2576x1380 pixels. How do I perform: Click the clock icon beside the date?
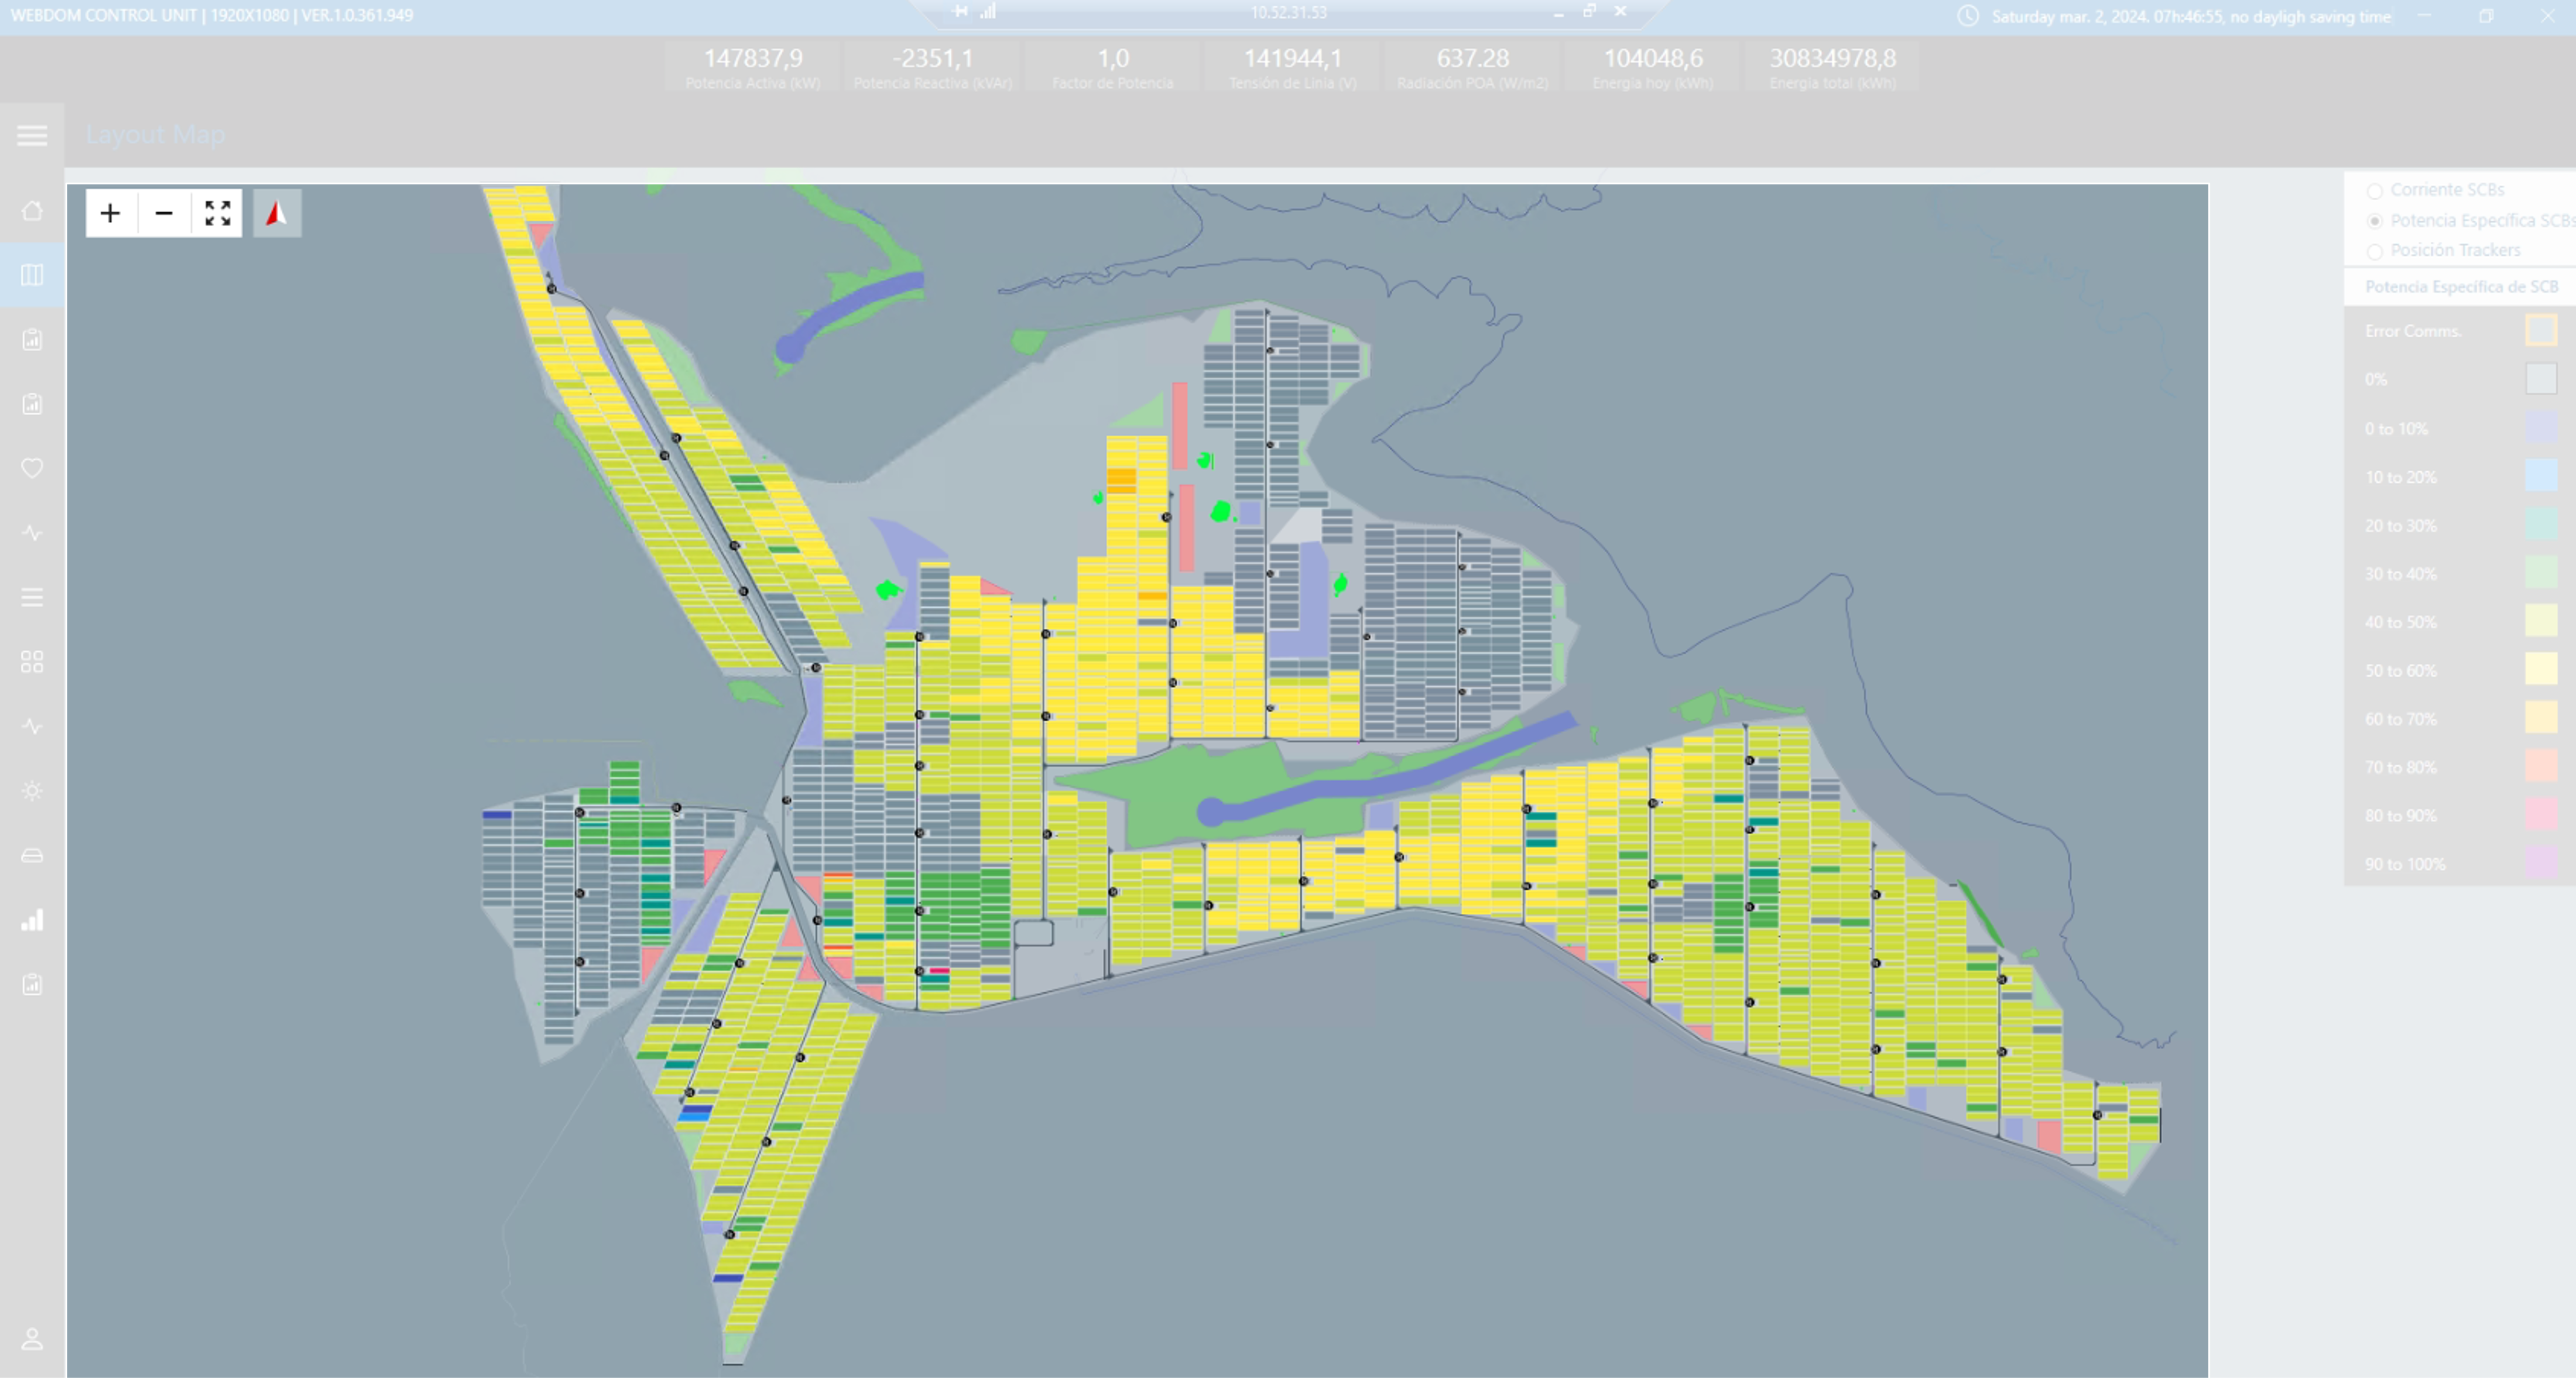(x=1968, y=16)
